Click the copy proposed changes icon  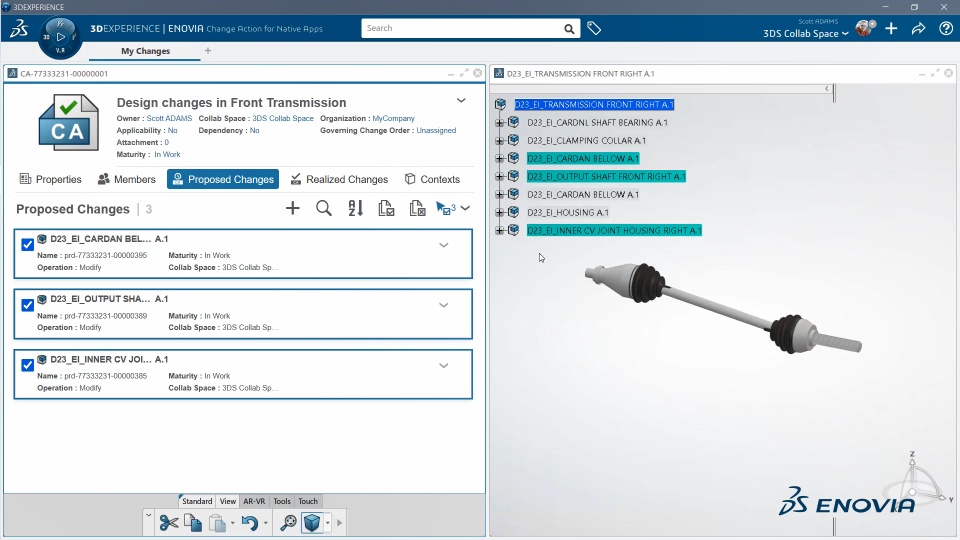point(386,208)
